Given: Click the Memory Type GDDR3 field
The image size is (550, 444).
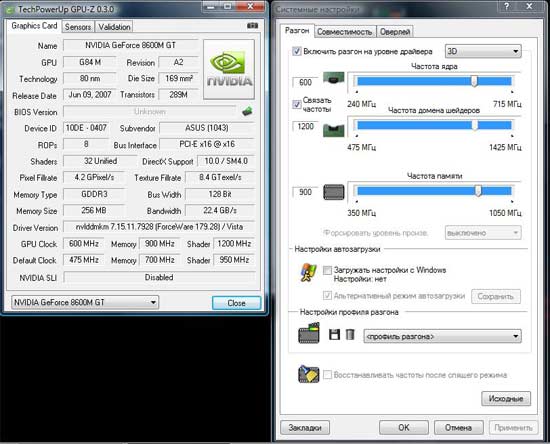Looking at the screenshot, I should (94, 194).
